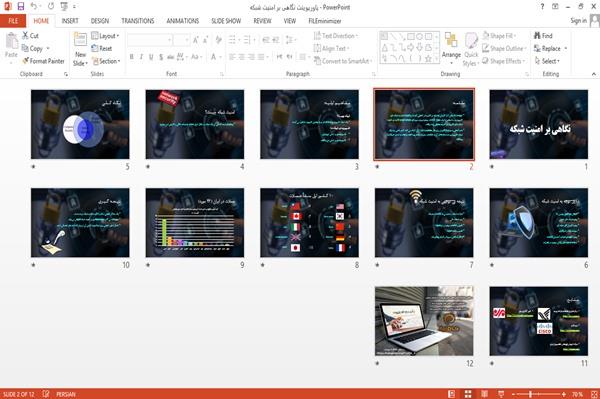Screen dimensions: 600x399
Task: Open the font size combo box
Action: pyautogui.click(x=181, y=40)
